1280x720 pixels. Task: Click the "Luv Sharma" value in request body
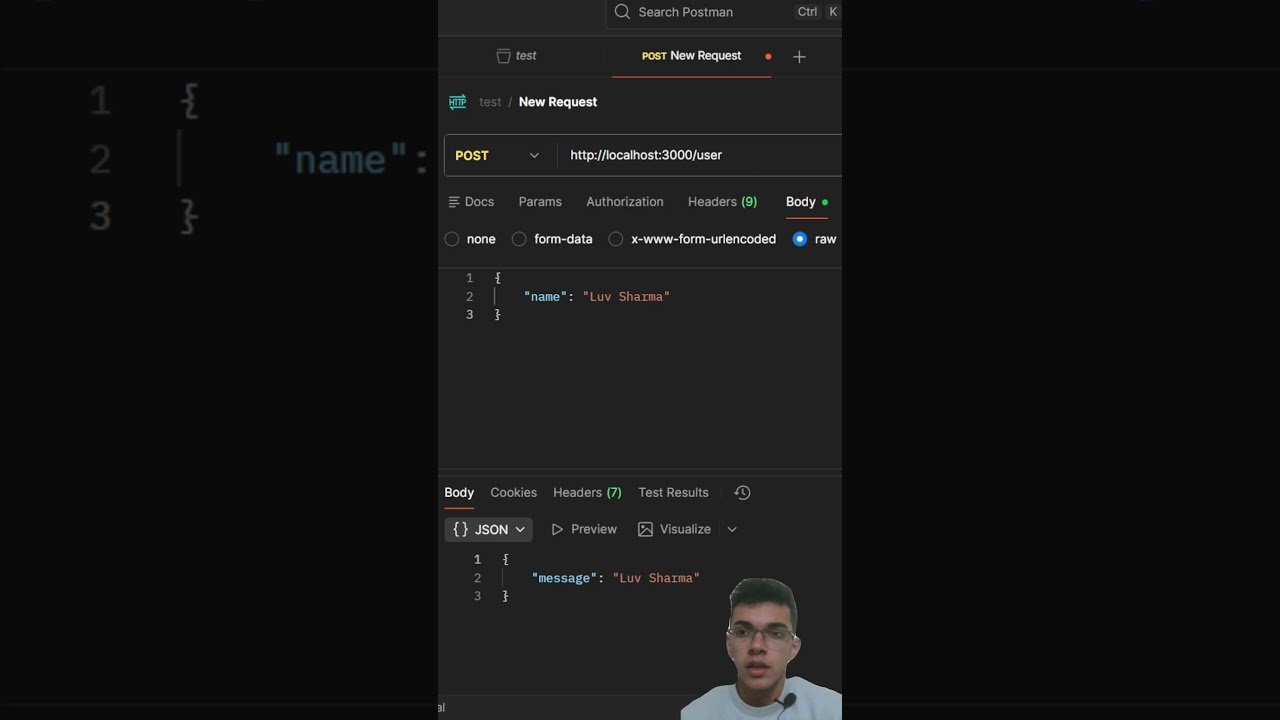[x=626, y=297]
